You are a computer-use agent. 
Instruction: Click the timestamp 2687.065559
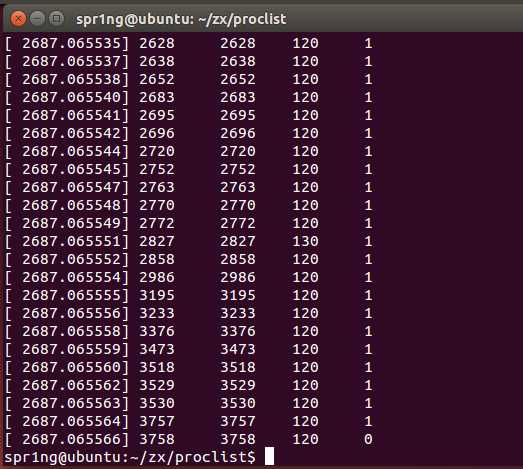[71, 350]
